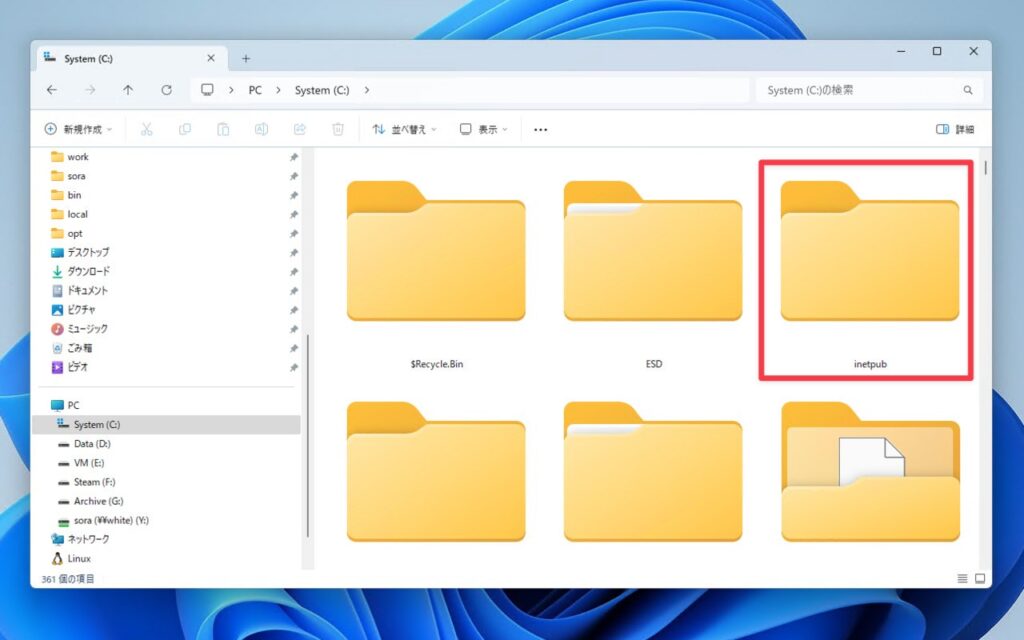
Task: Click PC in the address bar breadcrumb
Action: [x=255, y=90]
